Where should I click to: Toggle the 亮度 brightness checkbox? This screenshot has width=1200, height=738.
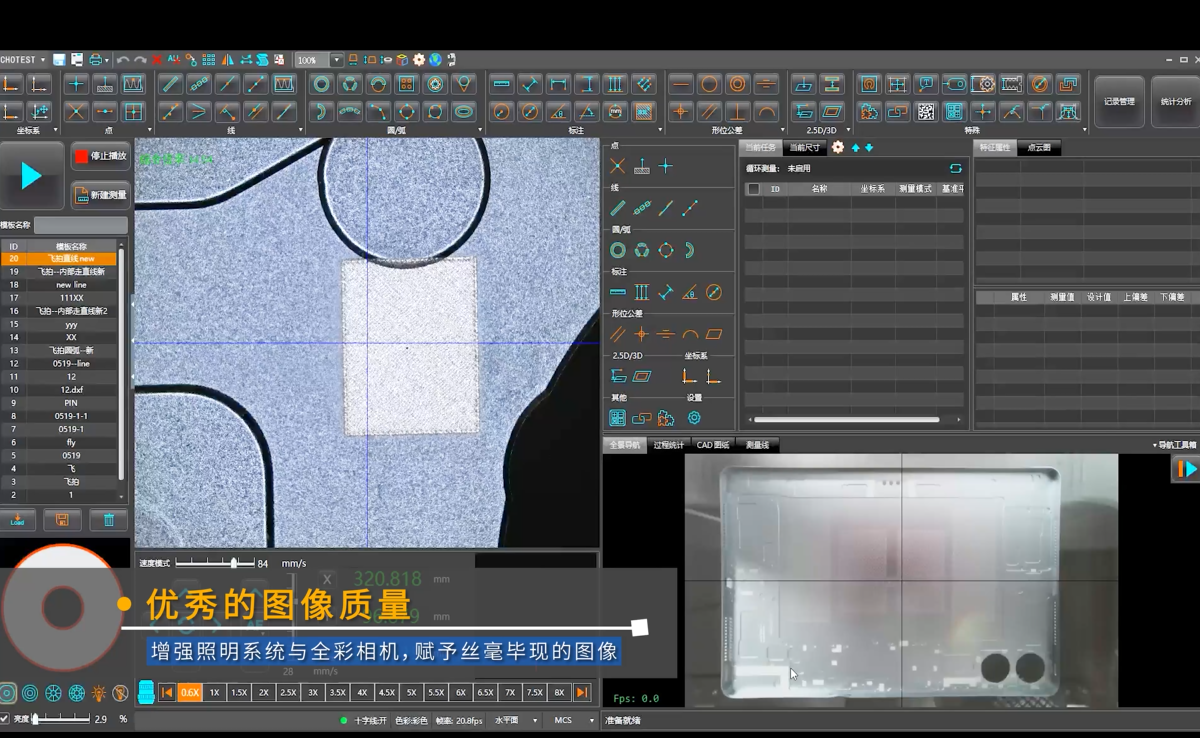pos(6,719)
